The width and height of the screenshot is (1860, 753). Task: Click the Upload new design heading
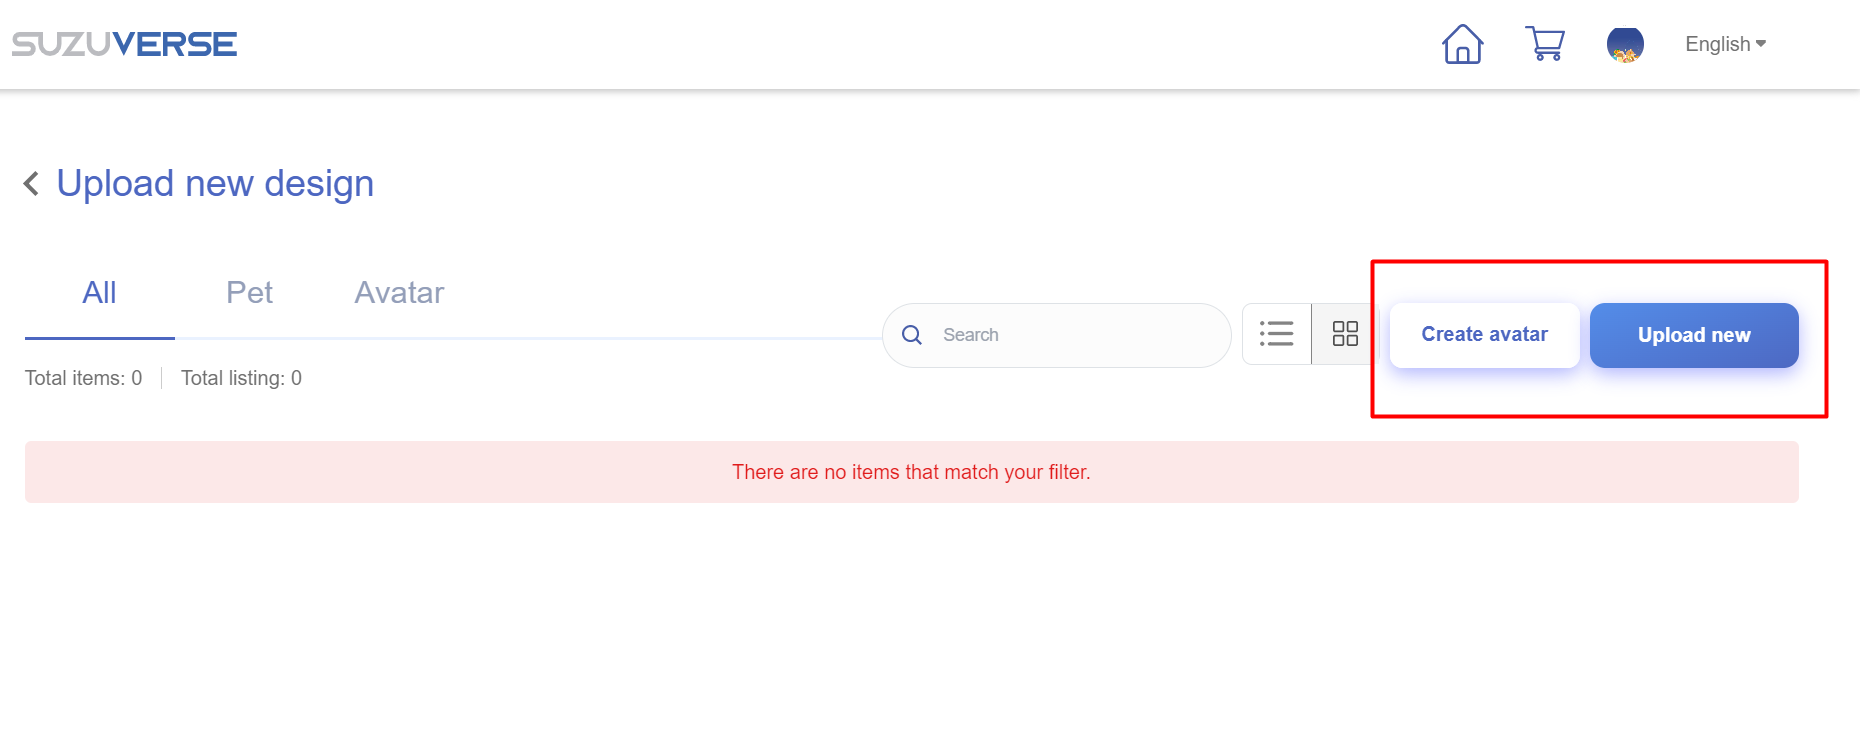215,184
